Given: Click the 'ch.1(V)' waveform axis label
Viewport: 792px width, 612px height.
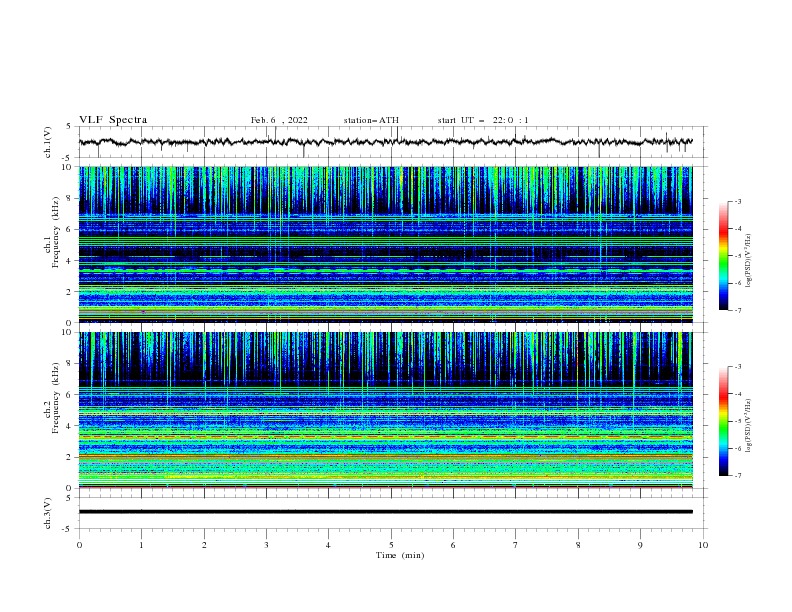Looking at the screenshot, I should coord(48,142).
